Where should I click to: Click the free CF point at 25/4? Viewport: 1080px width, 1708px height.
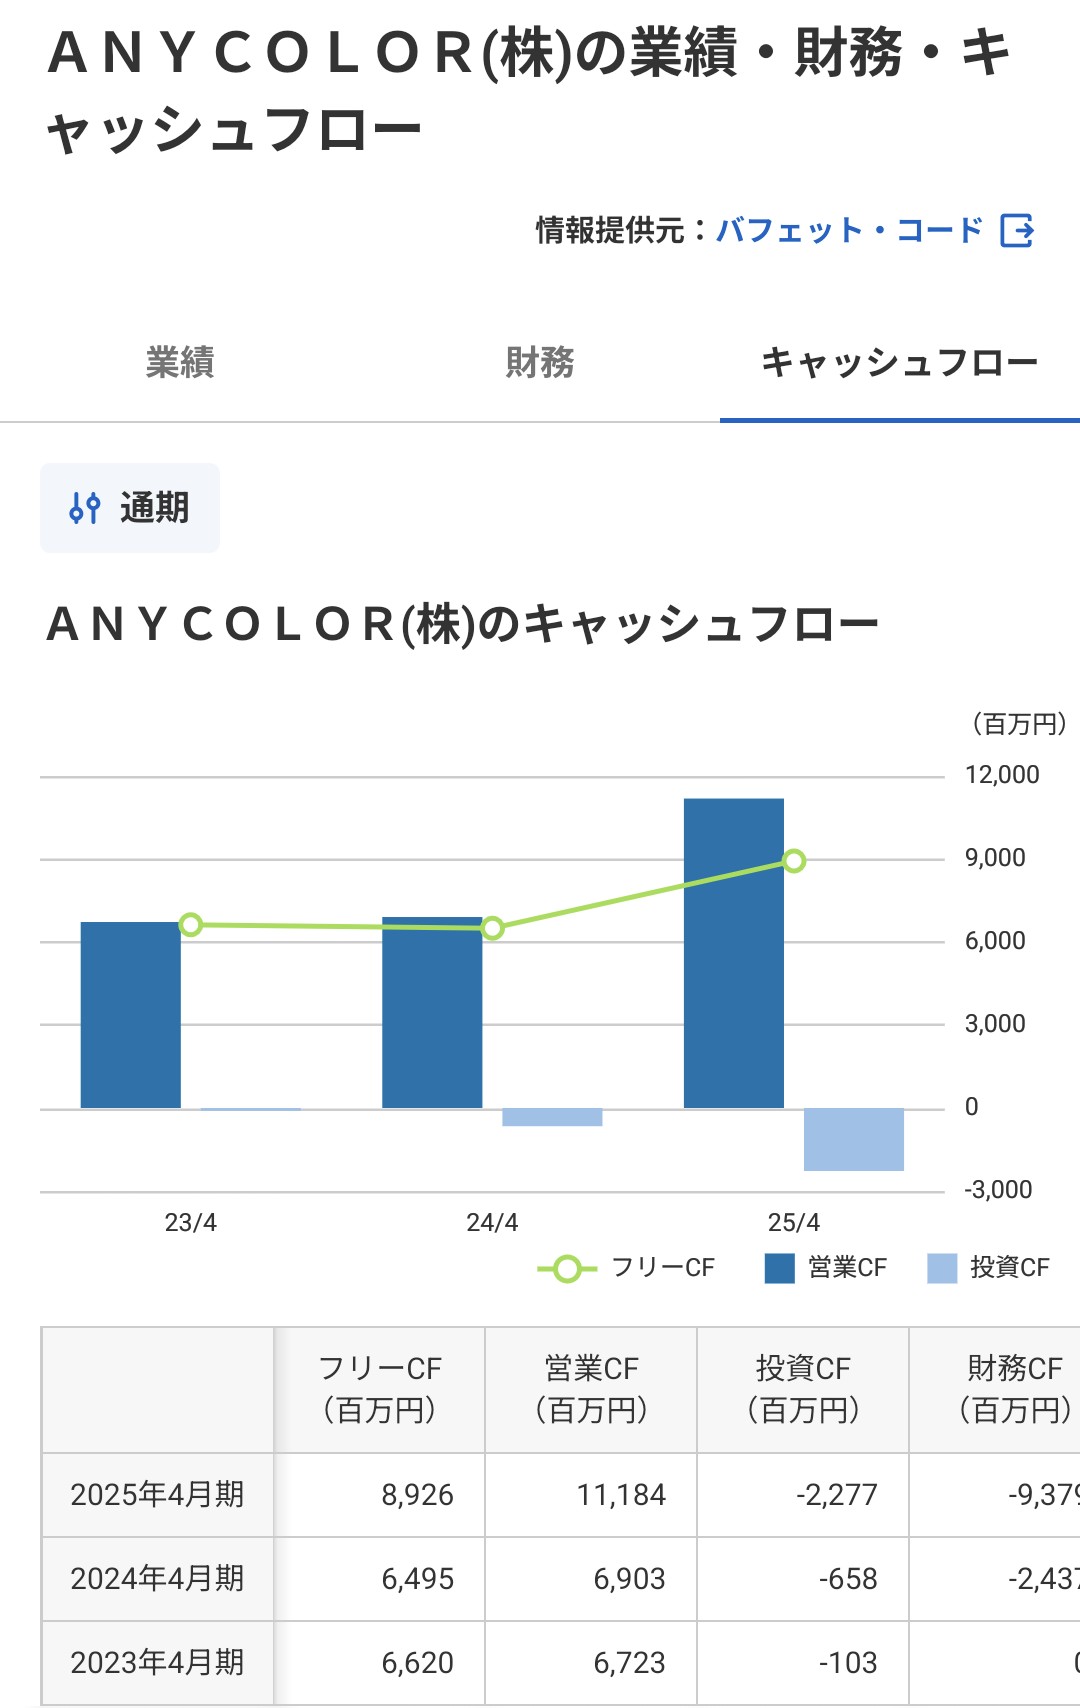[794, 861]
